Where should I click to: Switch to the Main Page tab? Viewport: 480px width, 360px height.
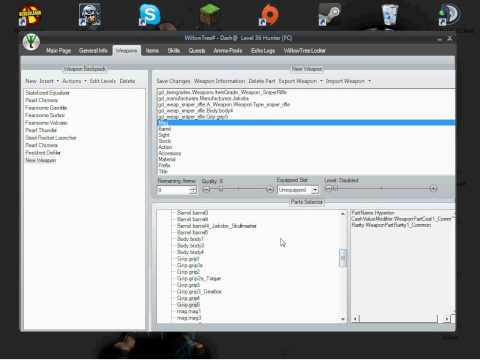pyautogui.click(x=58, y=51)
